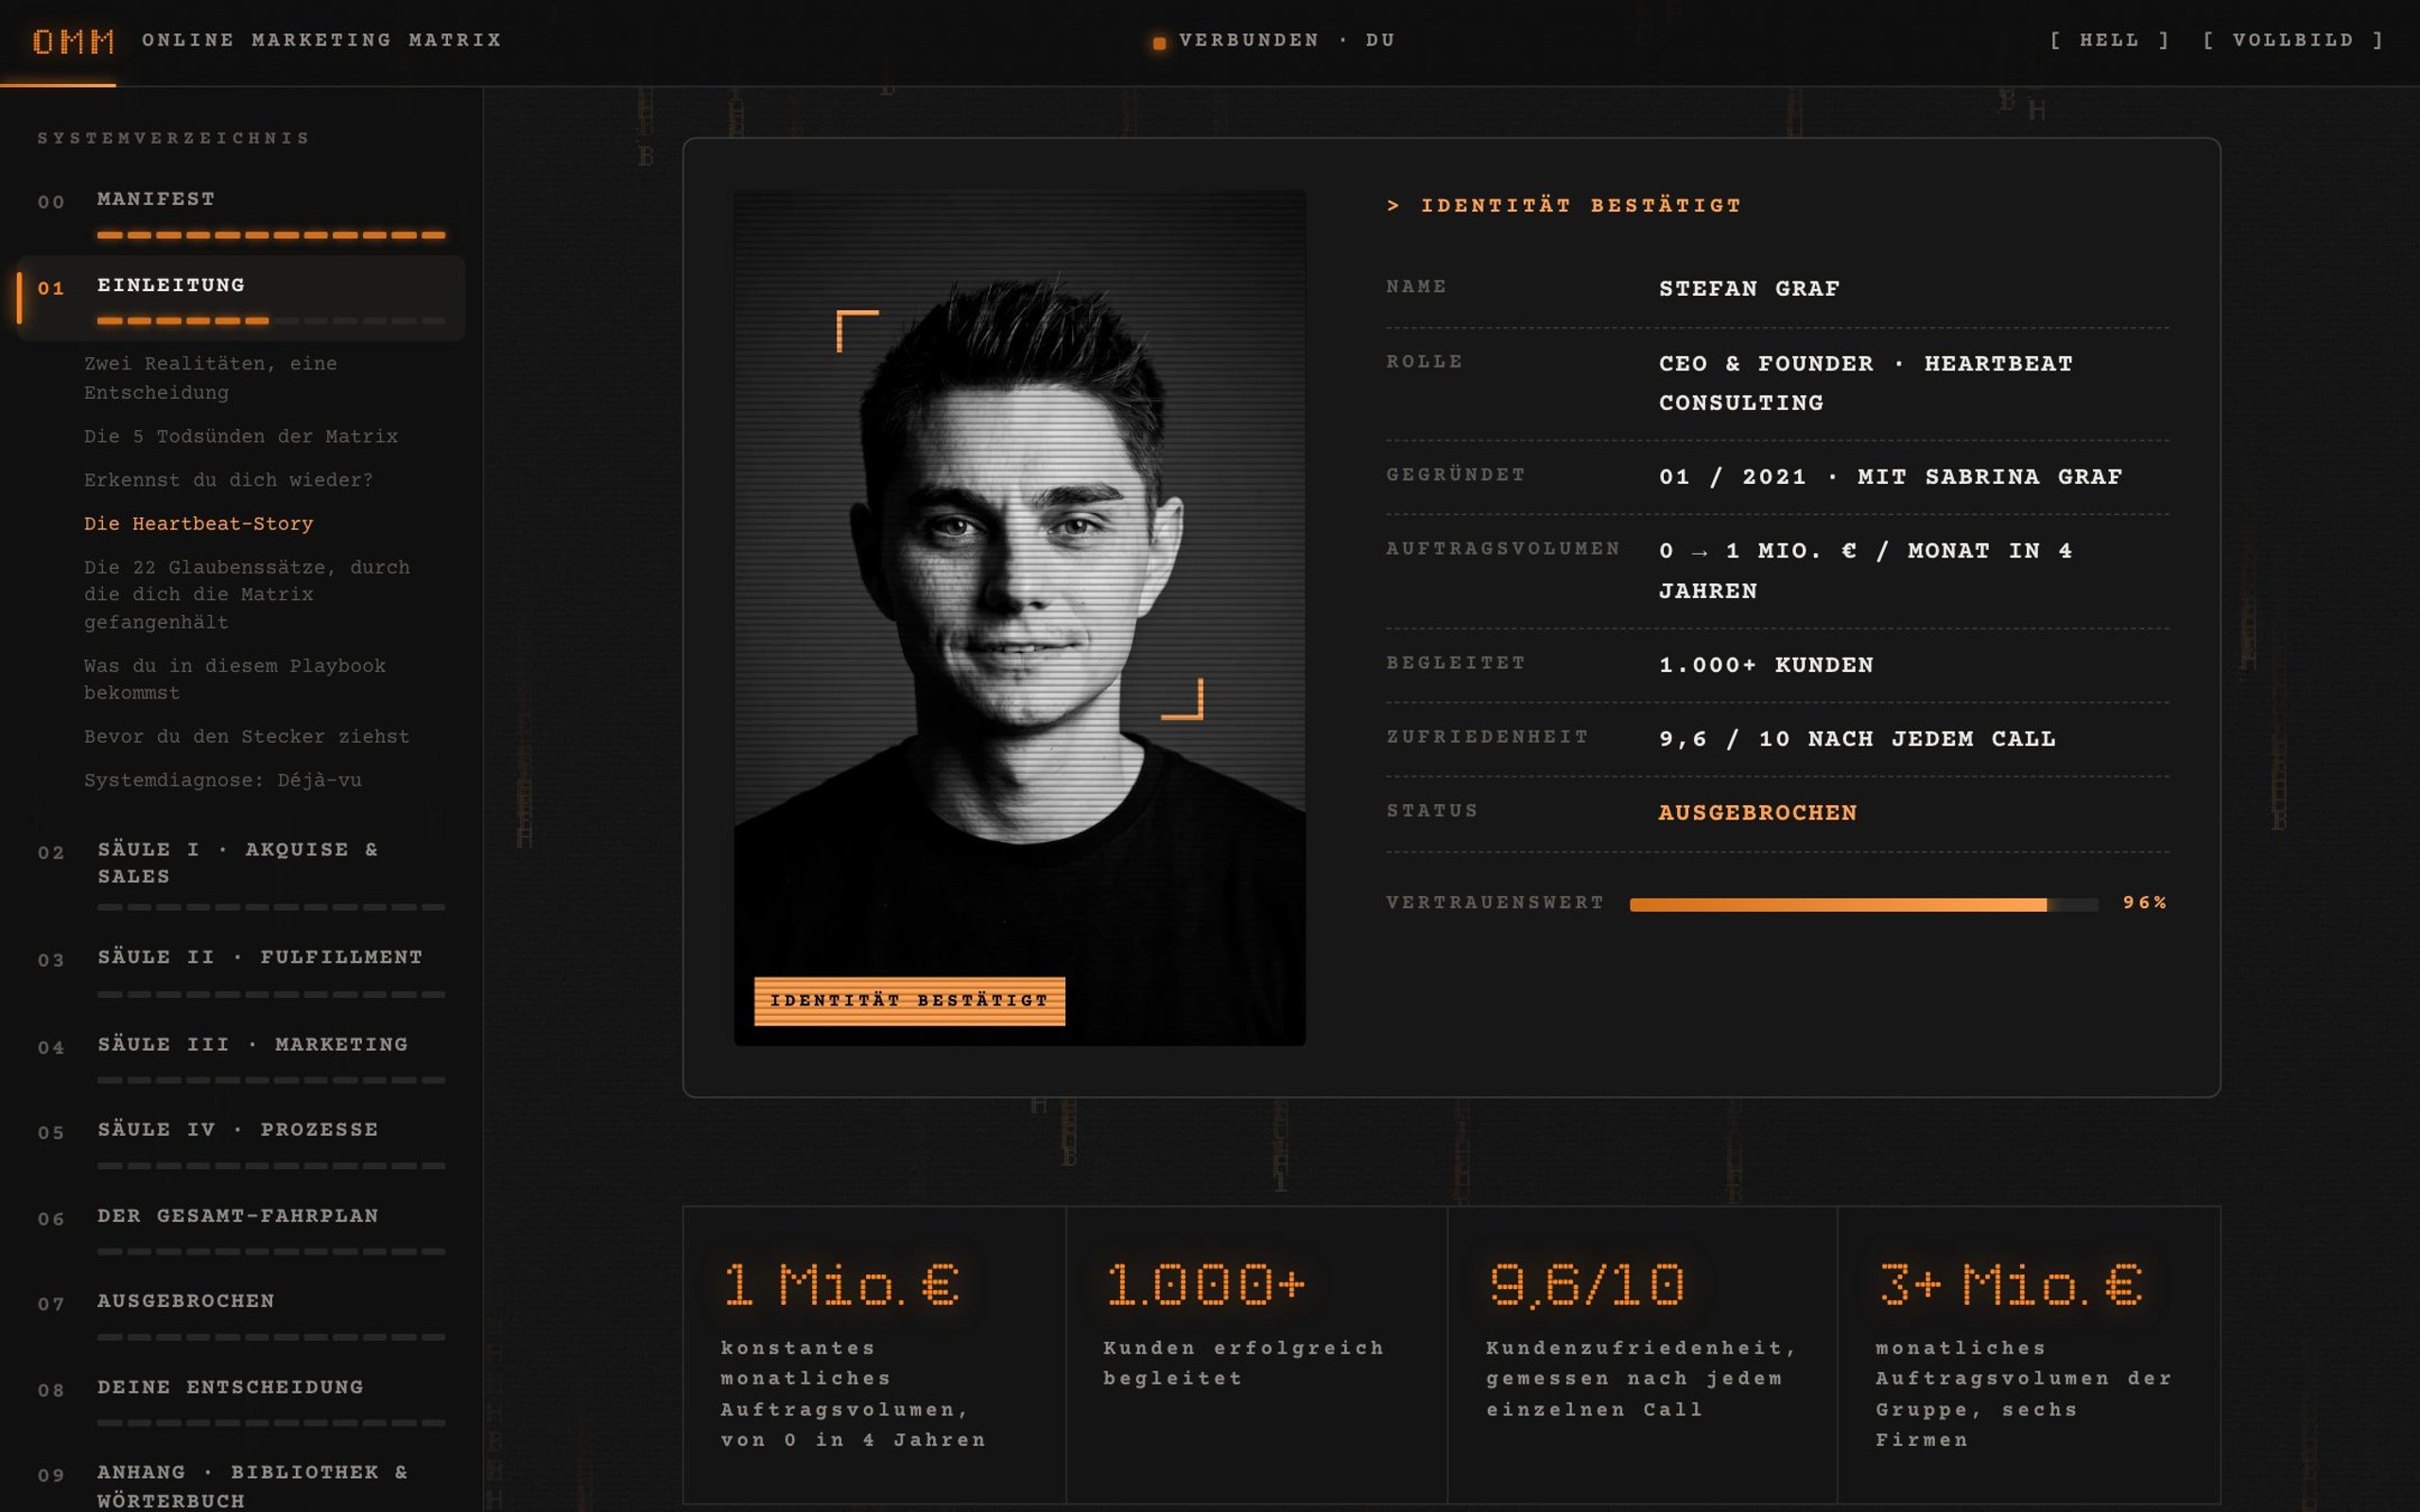
Task: Select Die Heartbeat-Story section
Action: (x=199, y=524)
